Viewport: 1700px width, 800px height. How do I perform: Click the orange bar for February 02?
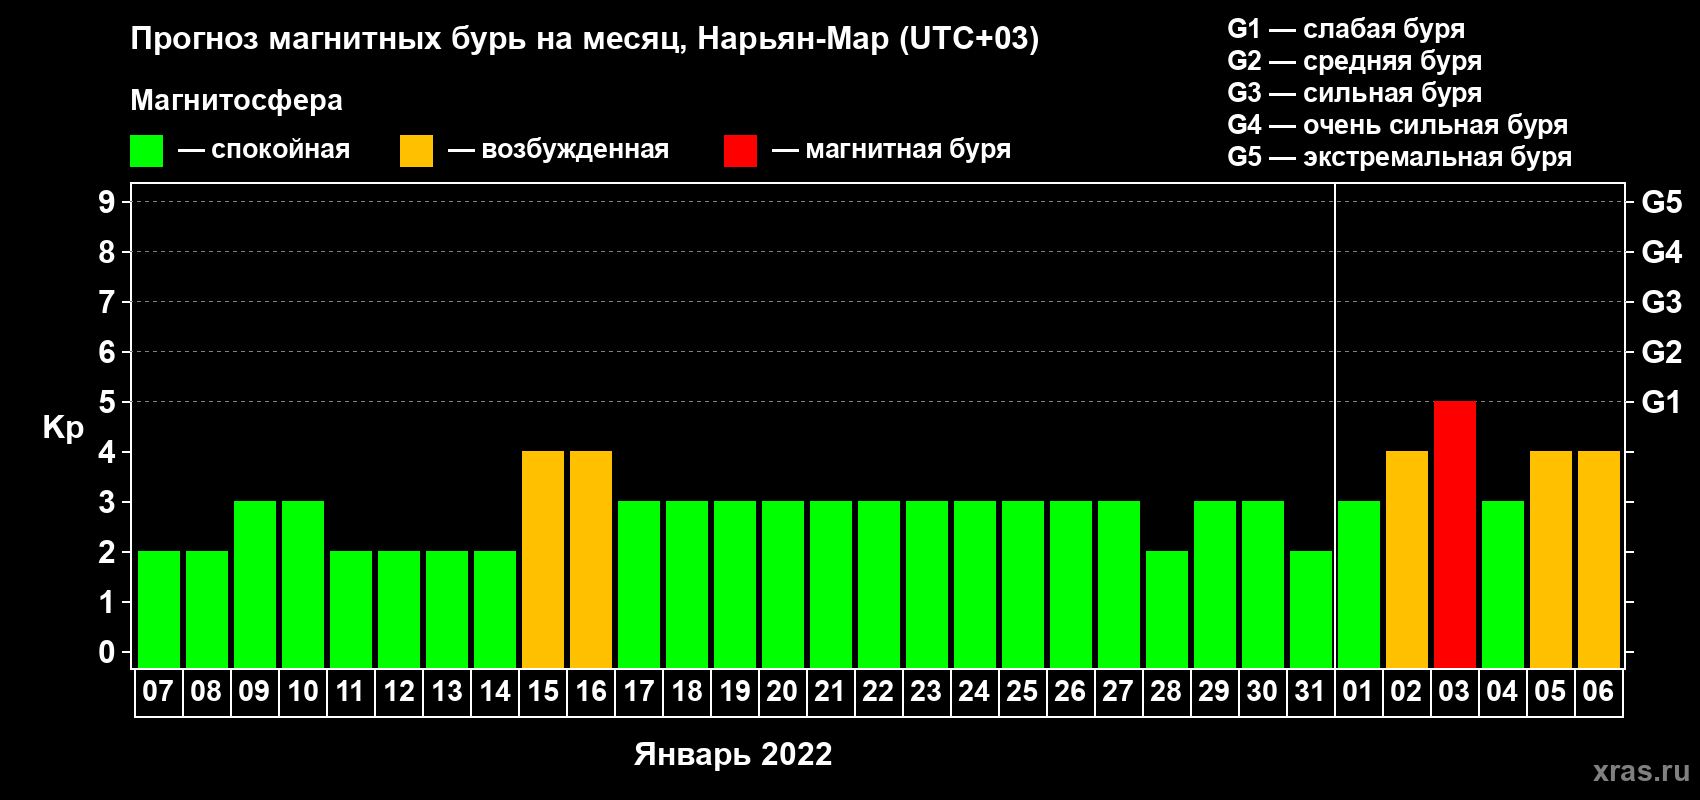[x=1406, y=559]
